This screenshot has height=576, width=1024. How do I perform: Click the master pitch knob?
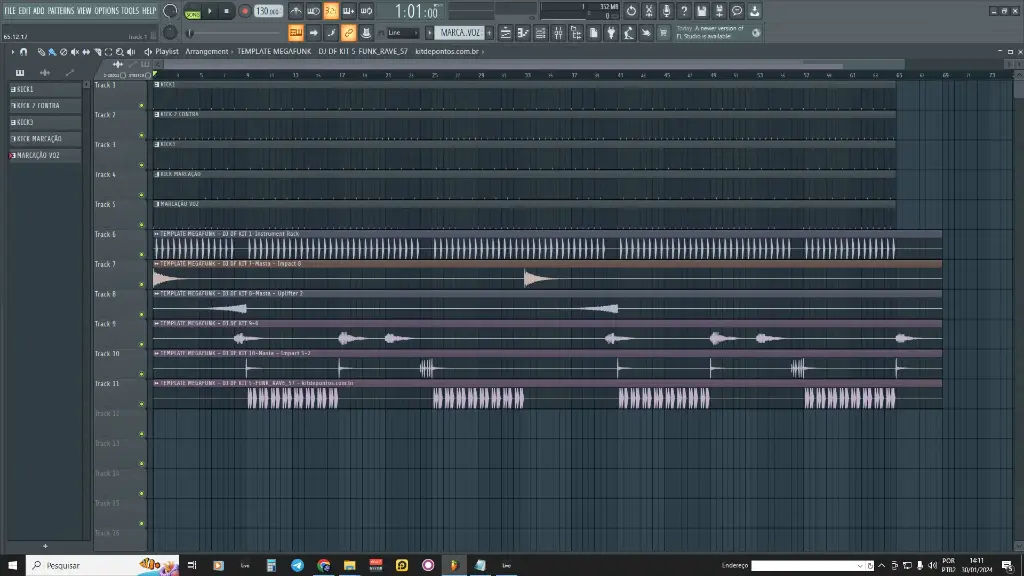point(170,33)
